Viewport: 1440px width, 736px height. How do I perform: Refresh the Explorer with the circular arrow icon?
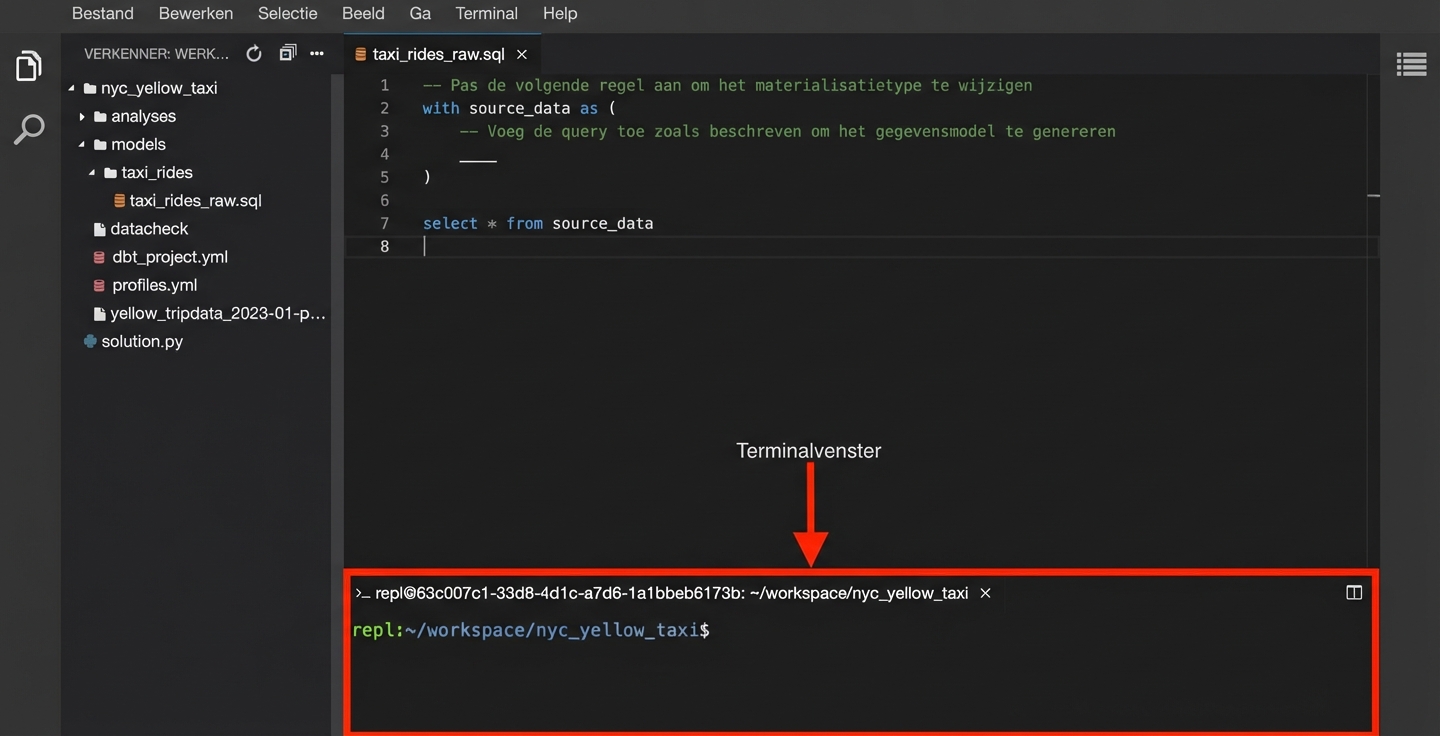click(253, 53)
